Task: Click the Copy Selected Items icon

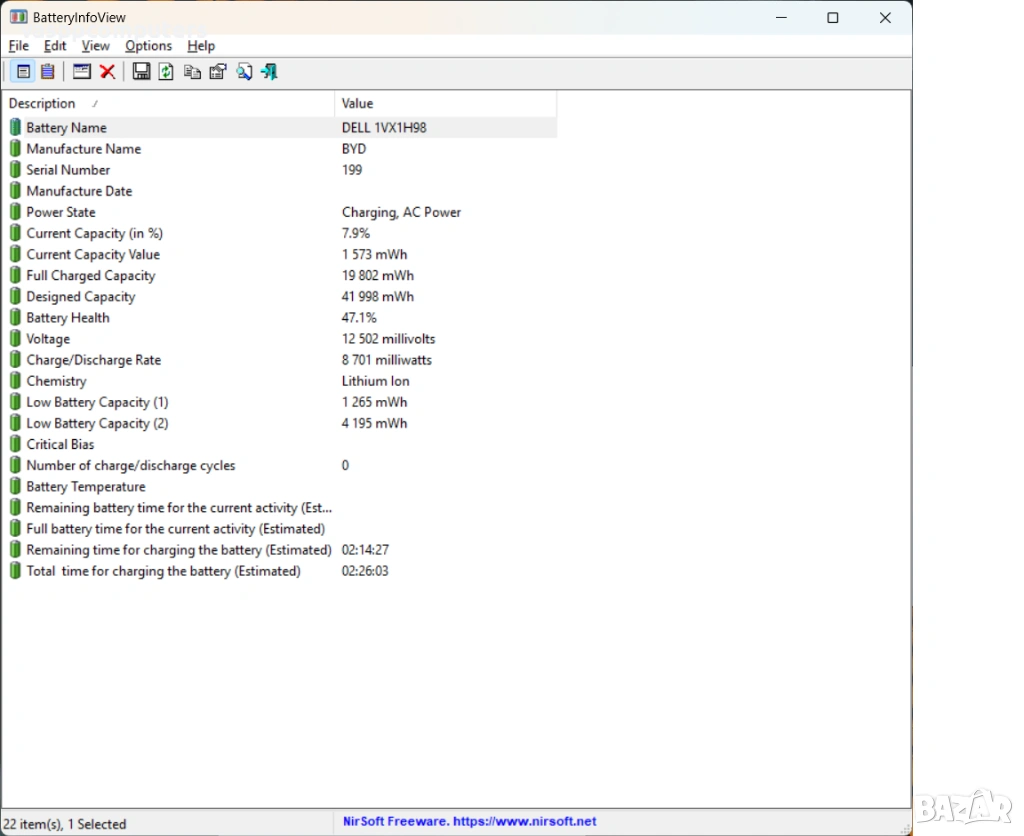Action: (x=192, y=72)
